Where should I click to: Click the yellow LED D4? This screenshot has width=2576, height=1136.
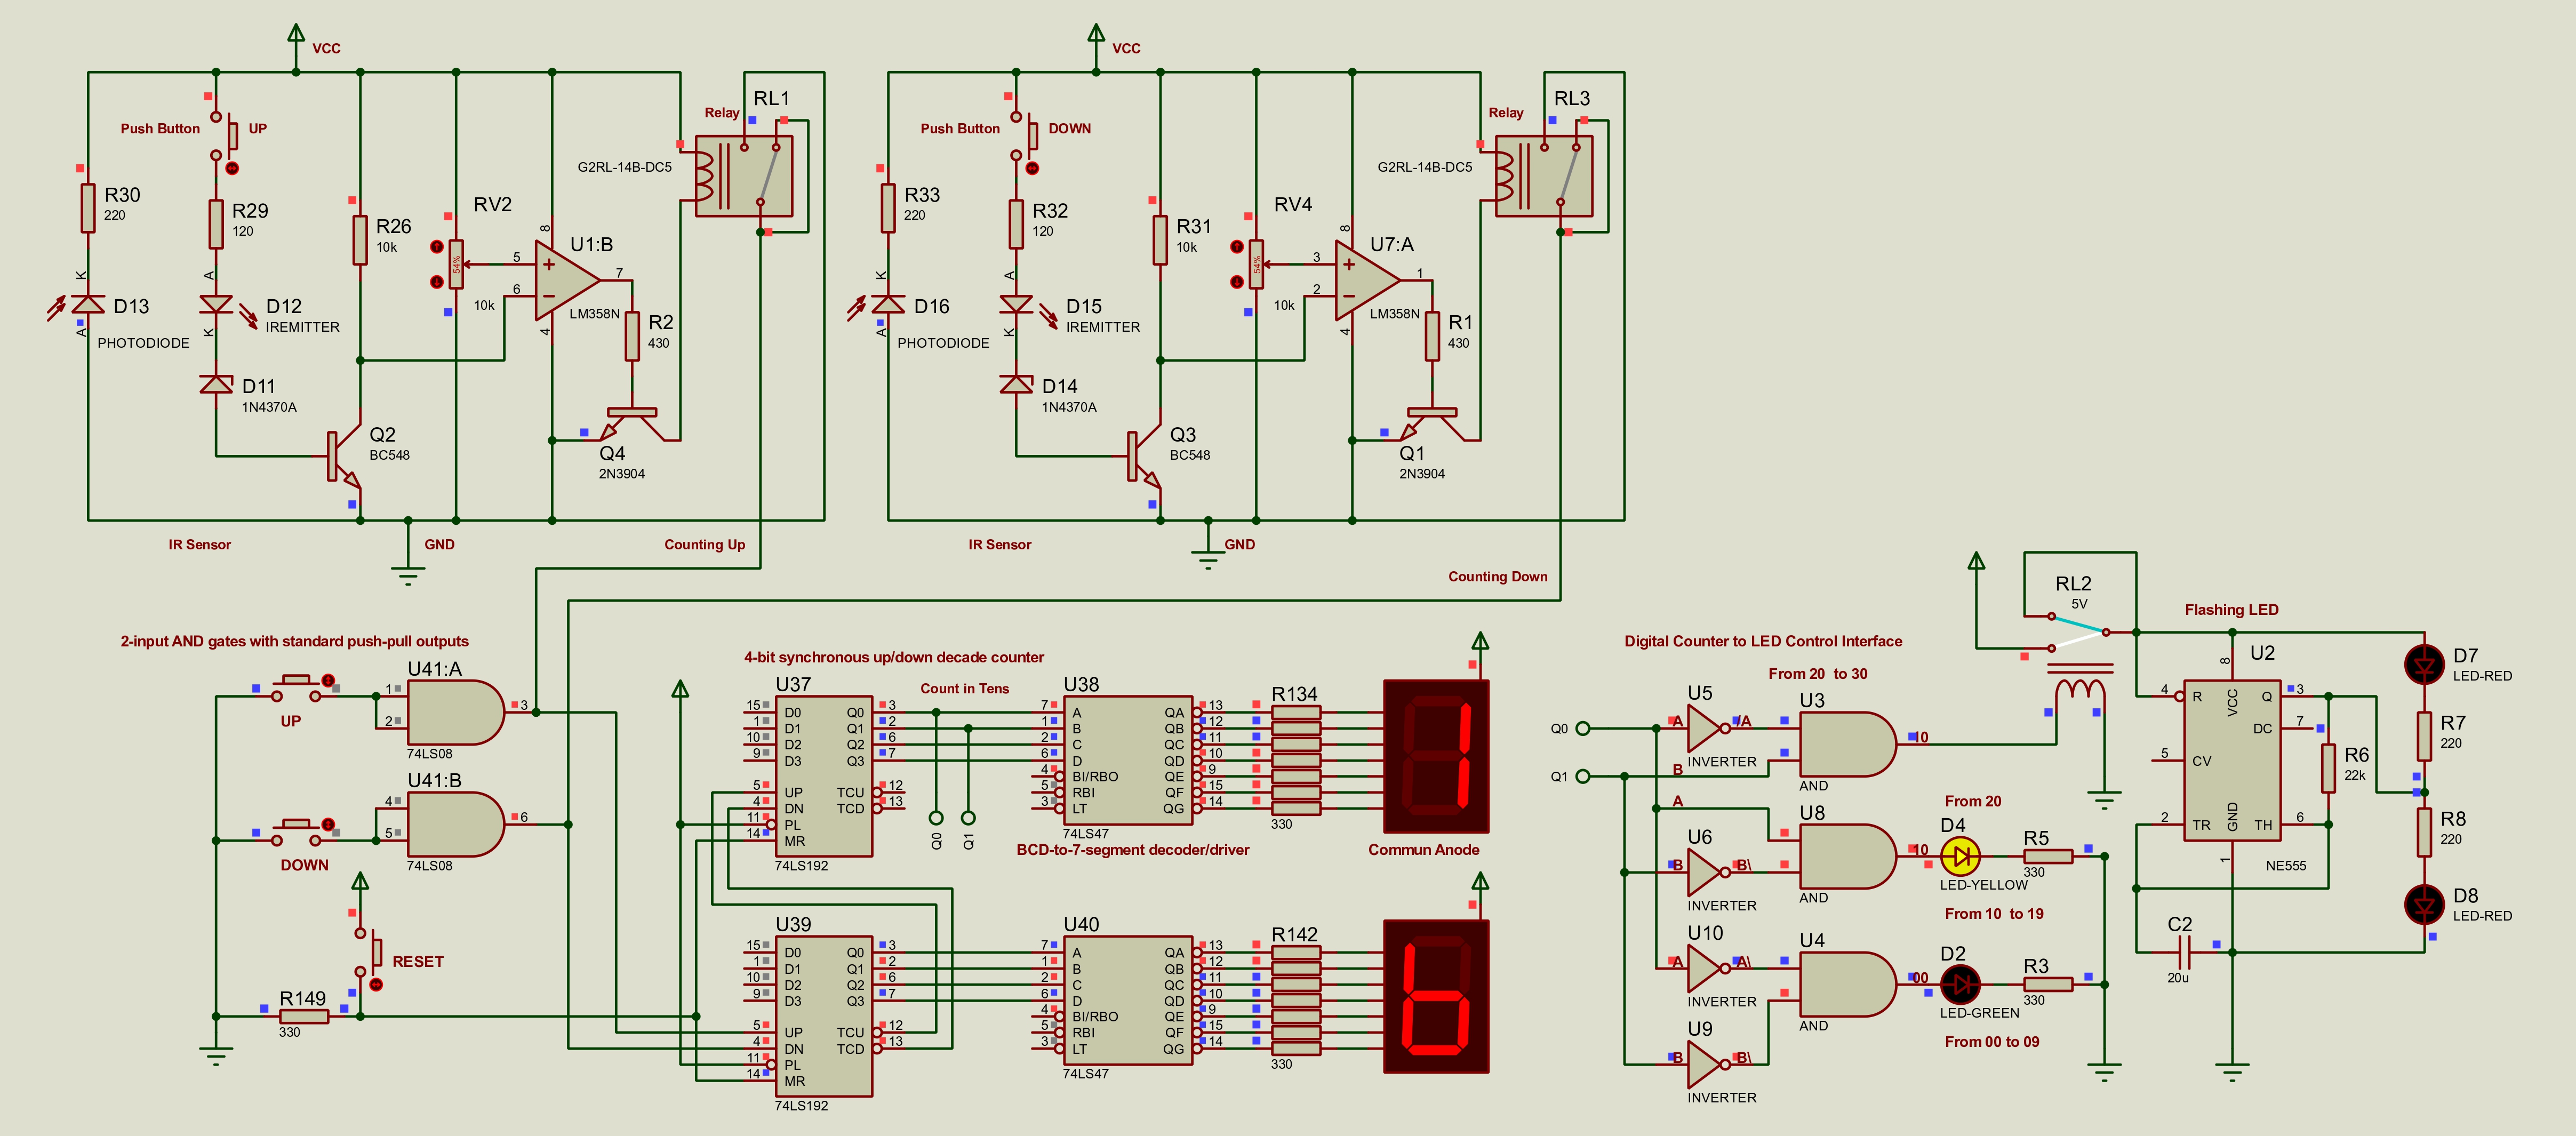point(1960,856)
